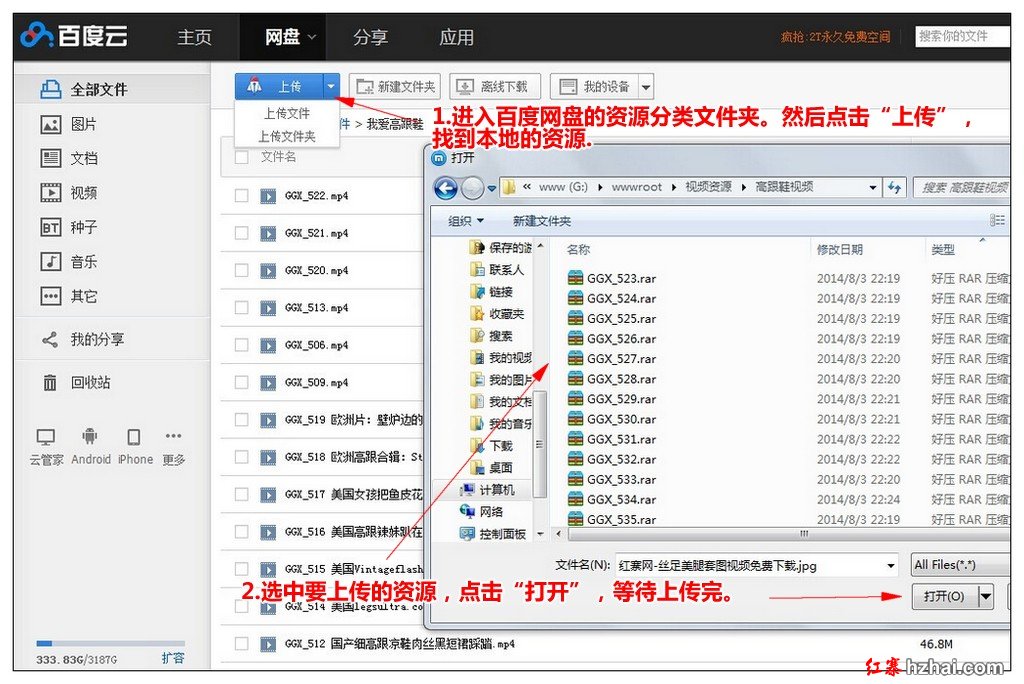1024x684 pixels.
Task: Click the 图片 icon in the sidebar
Action: pyautogui.click(x=51, y=125)
